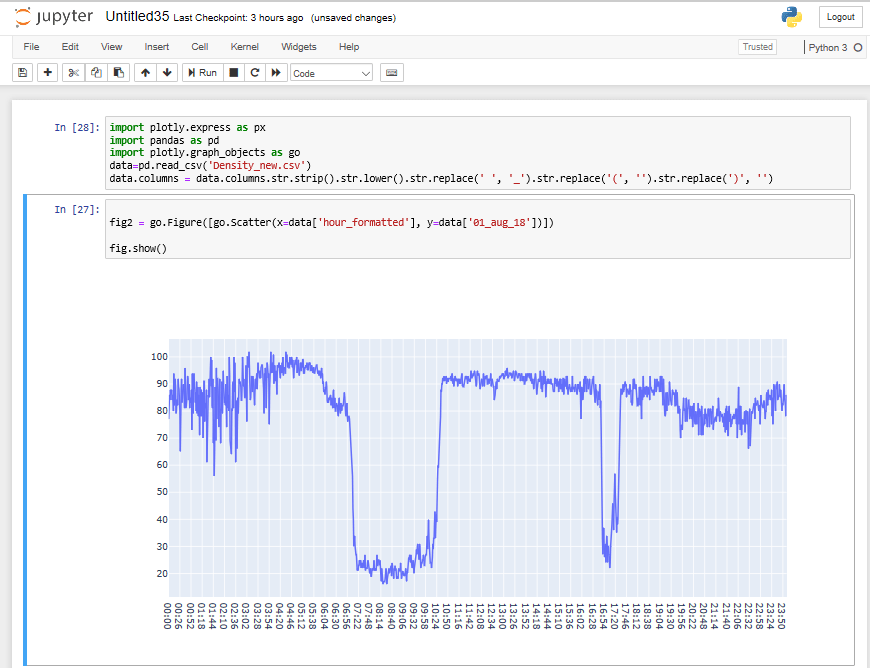Rename the notebook title Untitled35
This screenshot has height=668, width=870.
coord(137,16)
